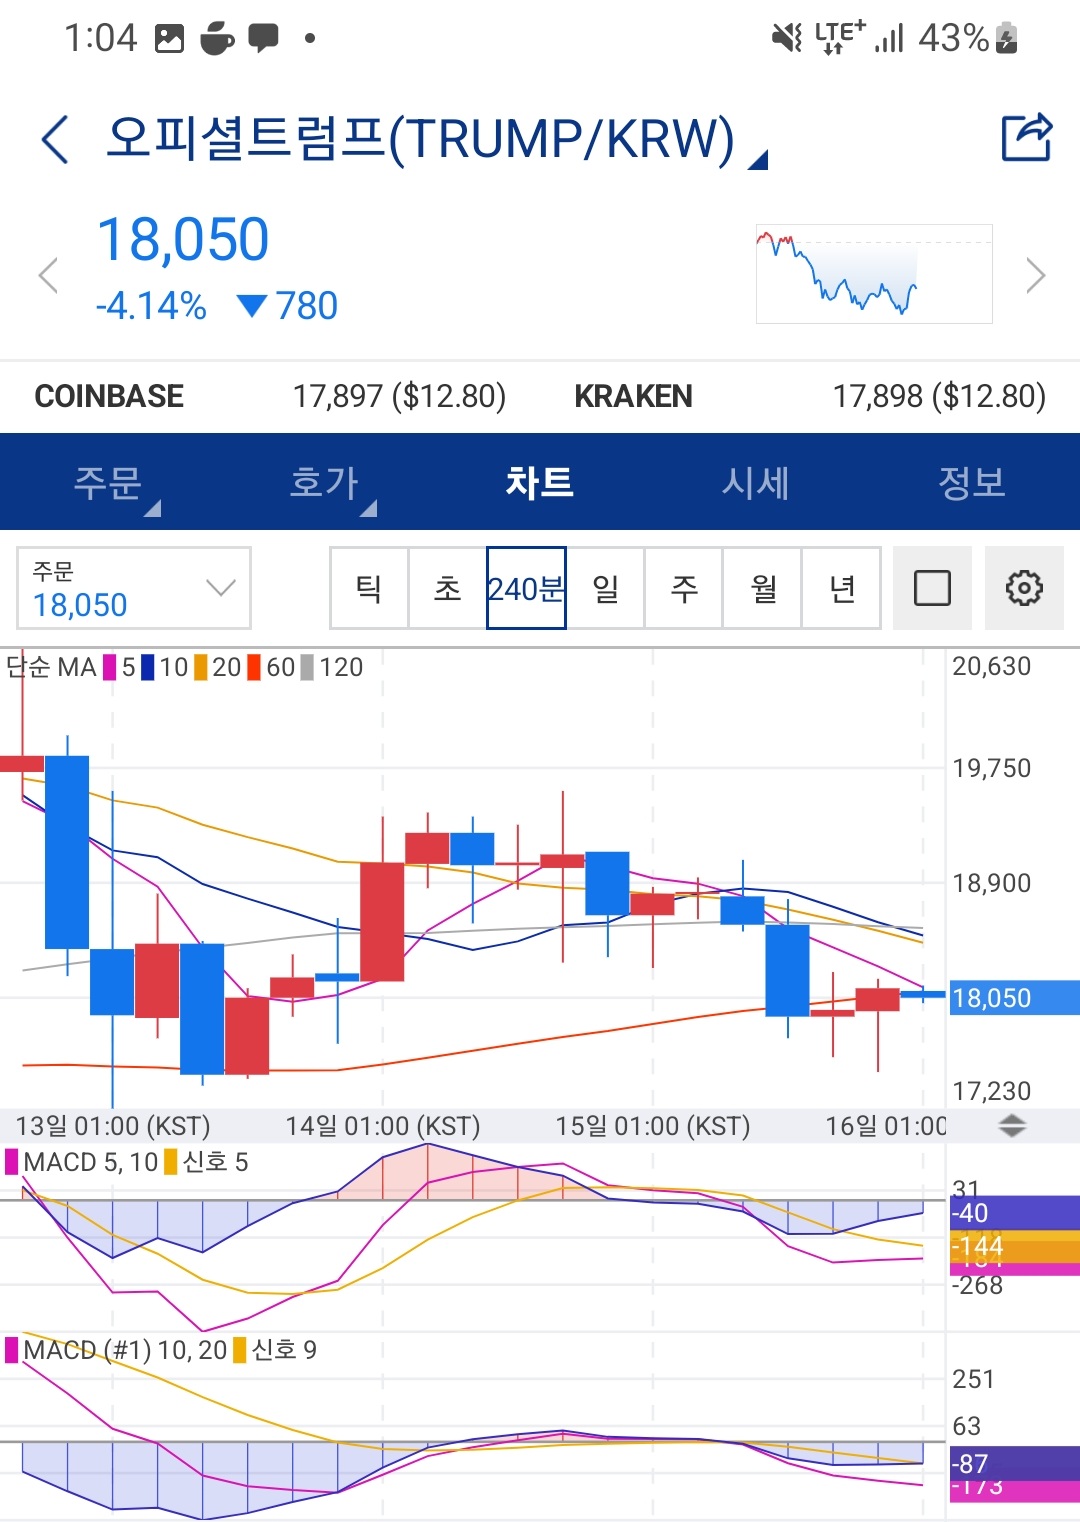Select the 틱 chart interval
The image size is (1080, 1522).
369,588
